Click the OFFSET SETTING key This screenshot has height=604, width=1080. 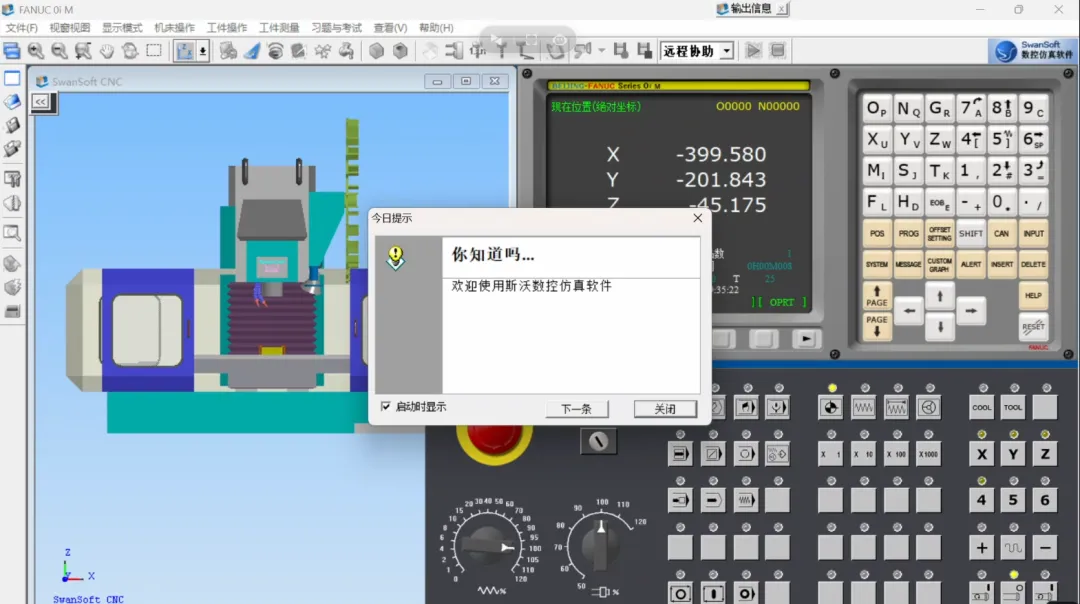coord(939,233)
